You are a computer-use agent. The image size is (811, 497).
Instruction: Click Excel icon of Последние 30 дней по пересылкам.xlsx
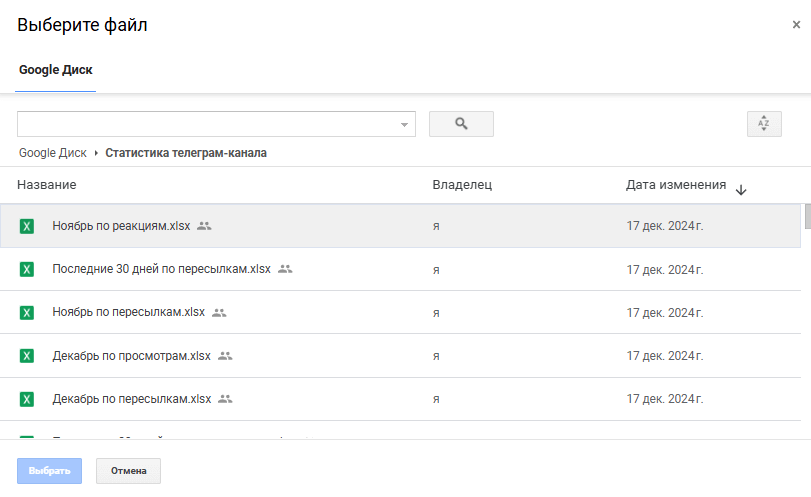coord(27,269)
